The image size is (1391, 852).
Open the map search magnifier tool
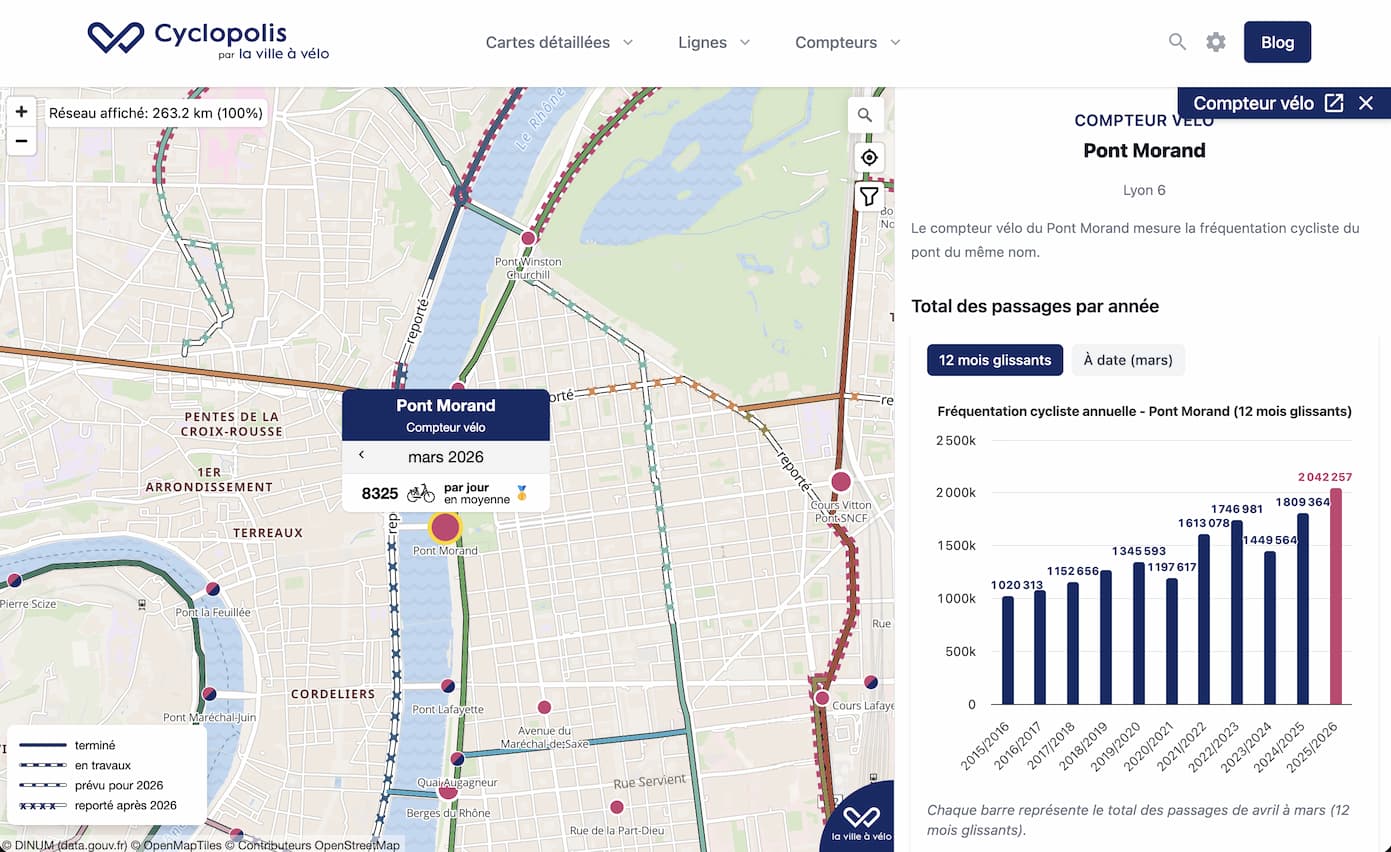click(864, 115)
